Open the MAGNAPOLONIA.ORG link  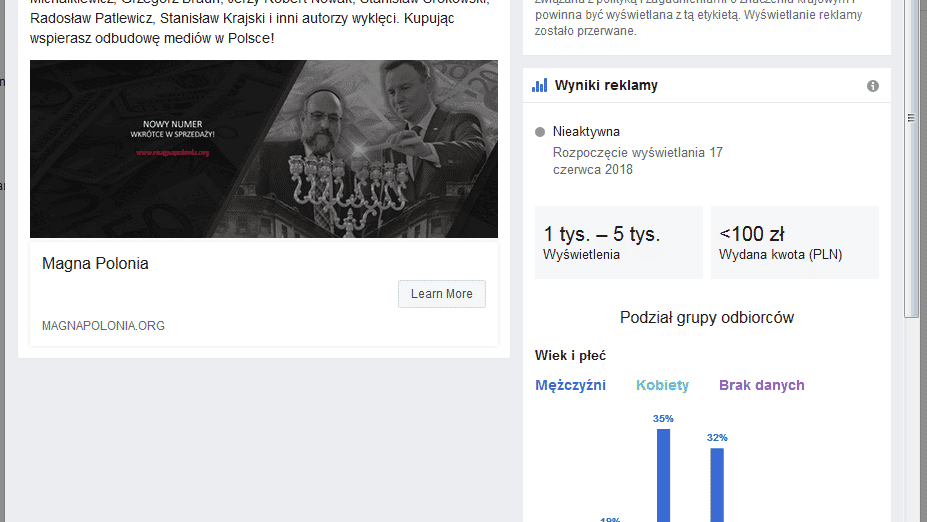coord(103,326)
